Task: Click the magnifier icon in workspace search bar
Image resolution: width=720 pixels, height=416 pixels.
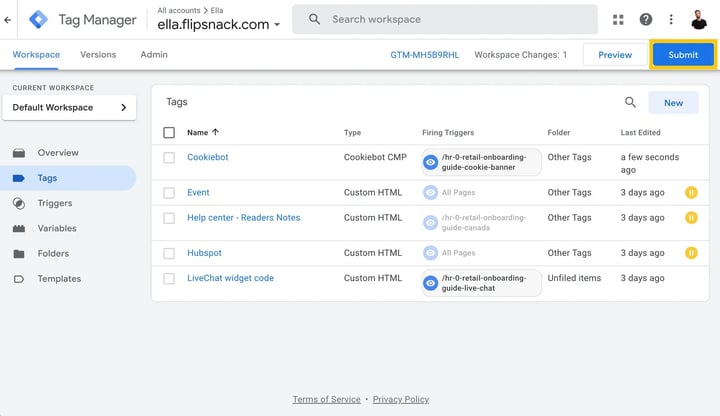Action: pos(315,19)
